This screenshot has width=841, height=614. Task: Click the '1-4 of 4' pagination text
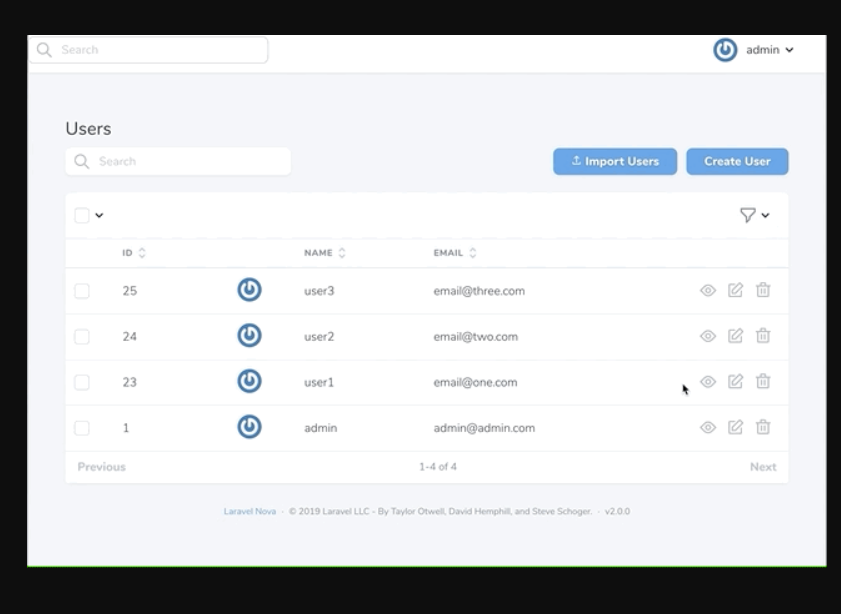[438, 467]
